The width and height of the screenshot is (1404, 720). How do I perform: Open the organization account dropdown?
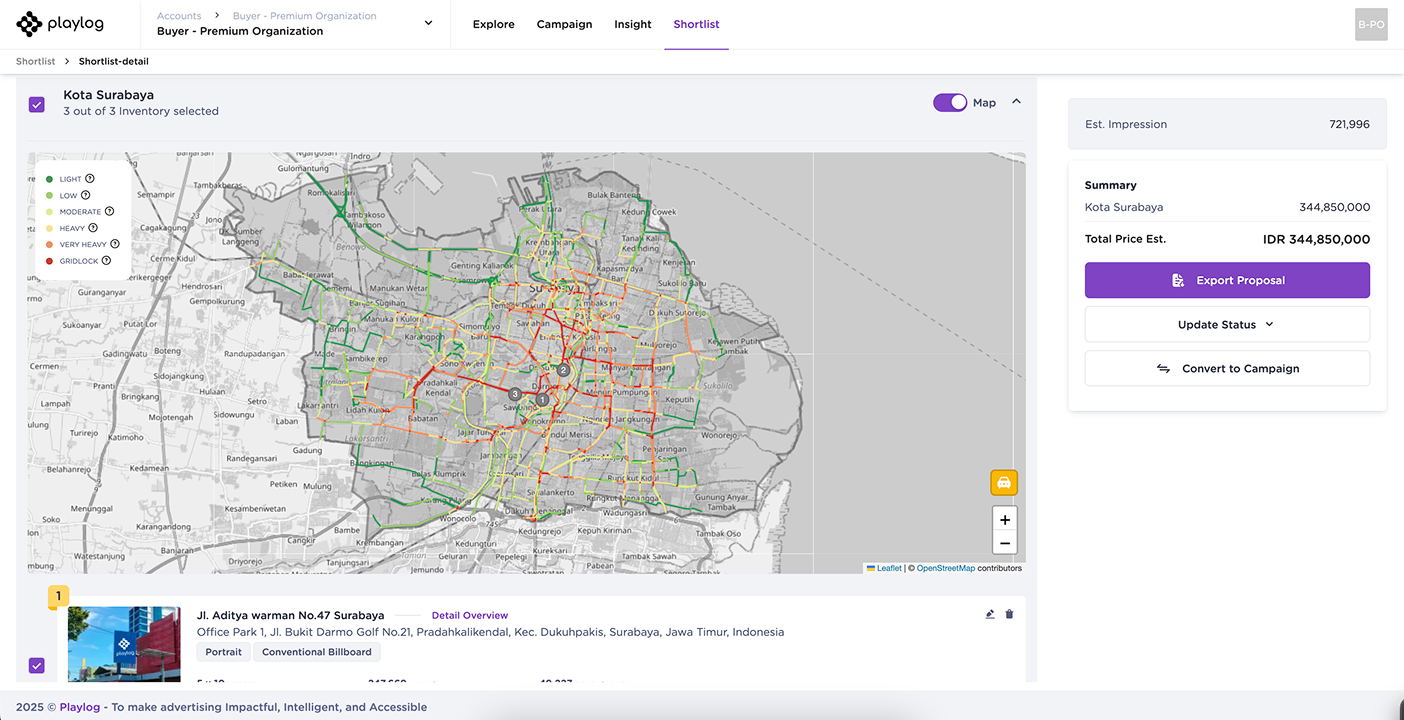[x=428, y=24]
